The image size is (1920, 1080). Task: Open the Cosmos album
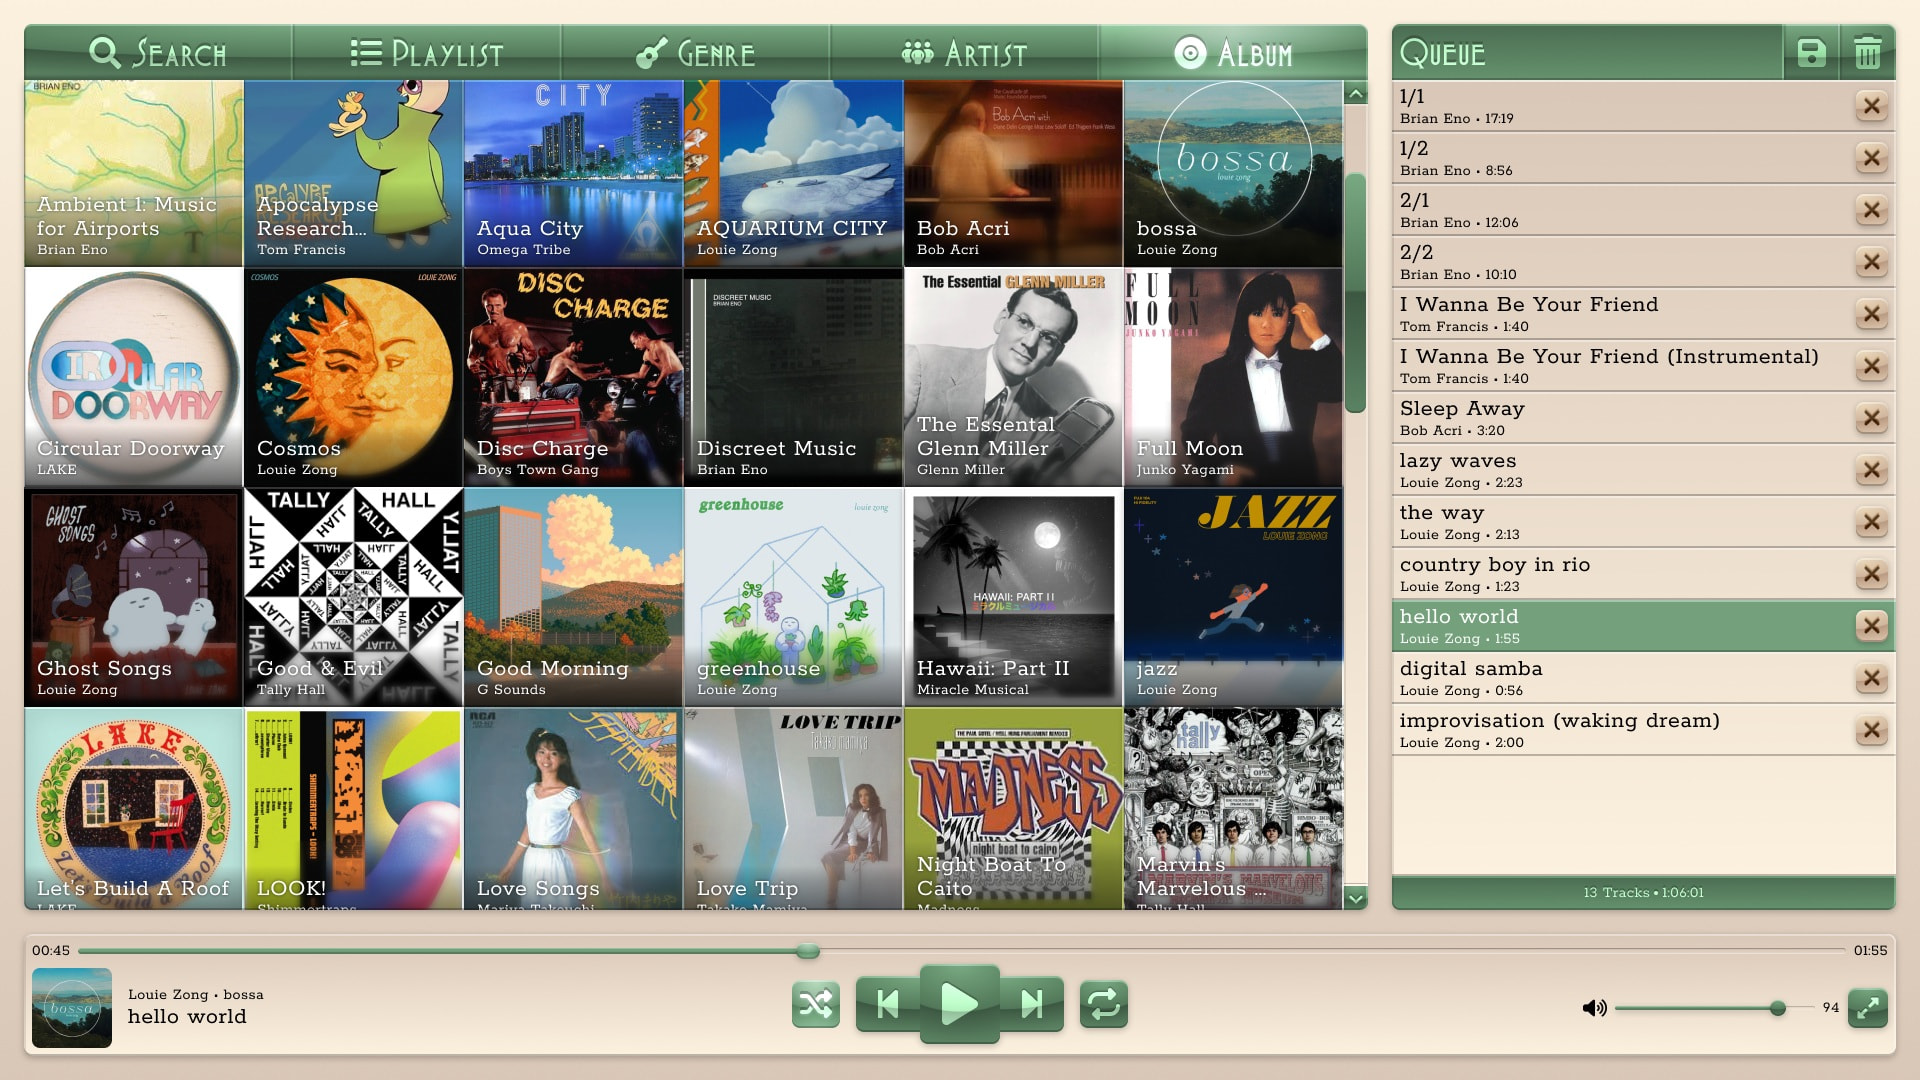(x=354, y=377)
